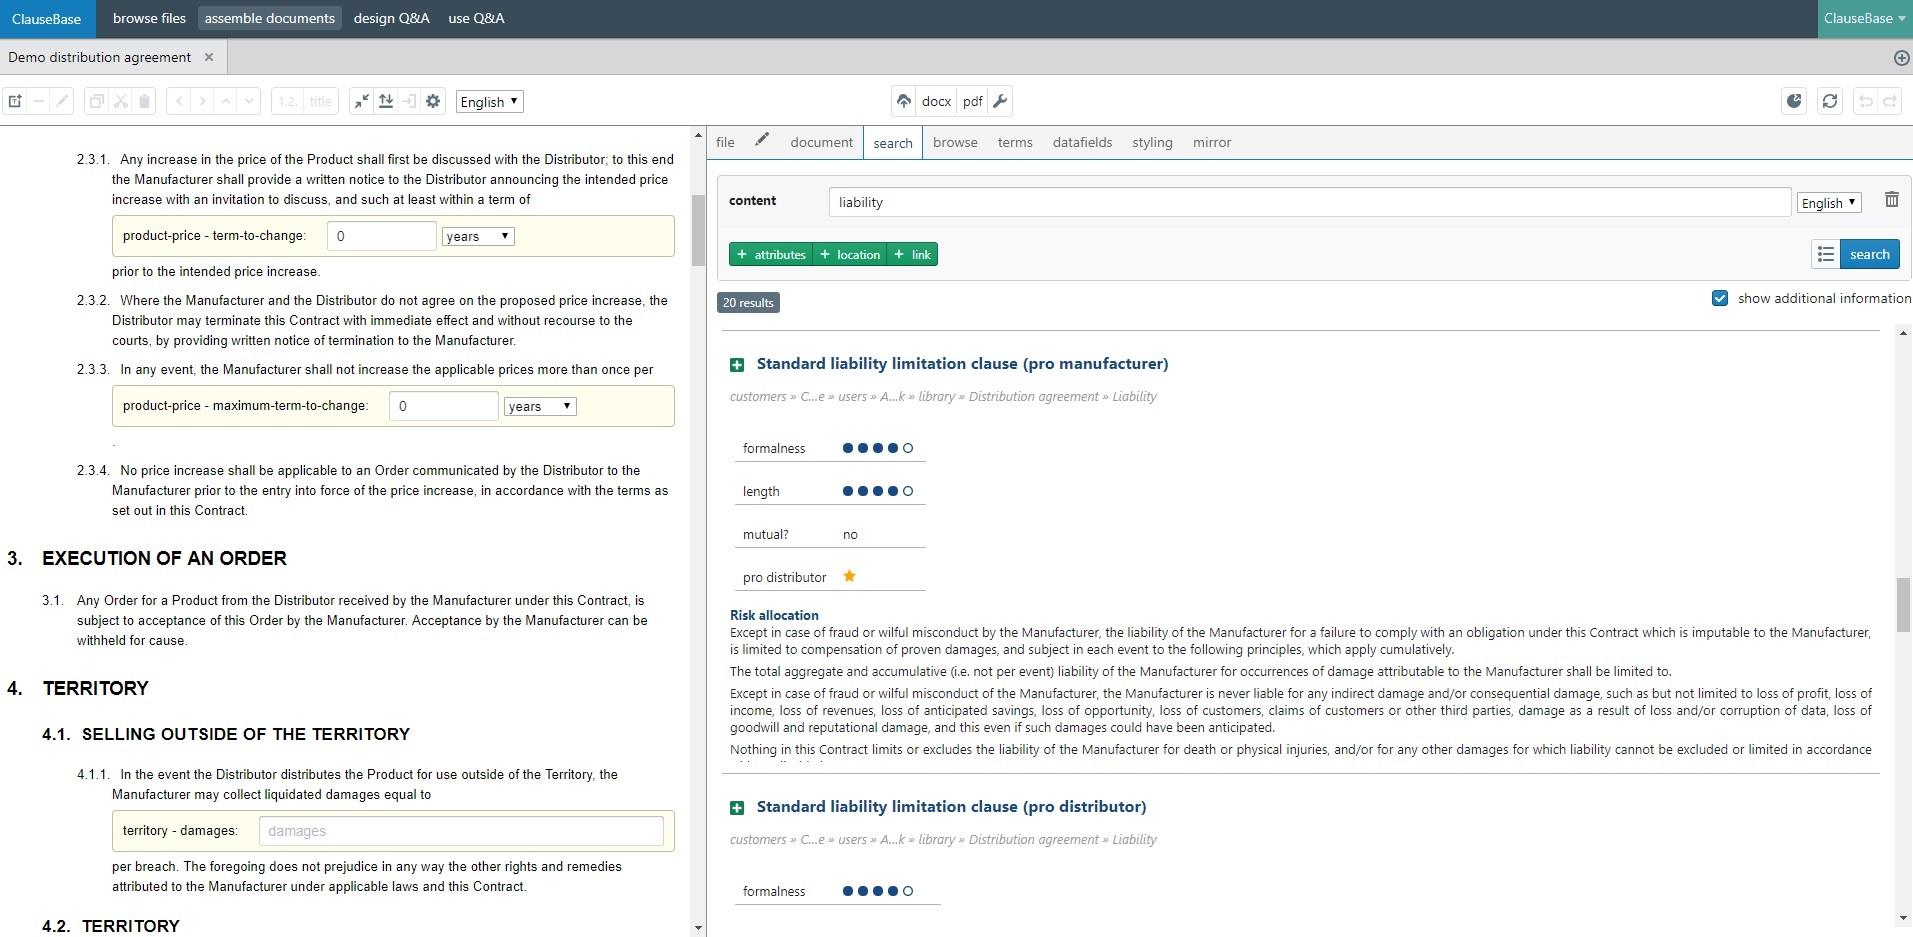Toggle the pro distributor star rating

point(849,577)
